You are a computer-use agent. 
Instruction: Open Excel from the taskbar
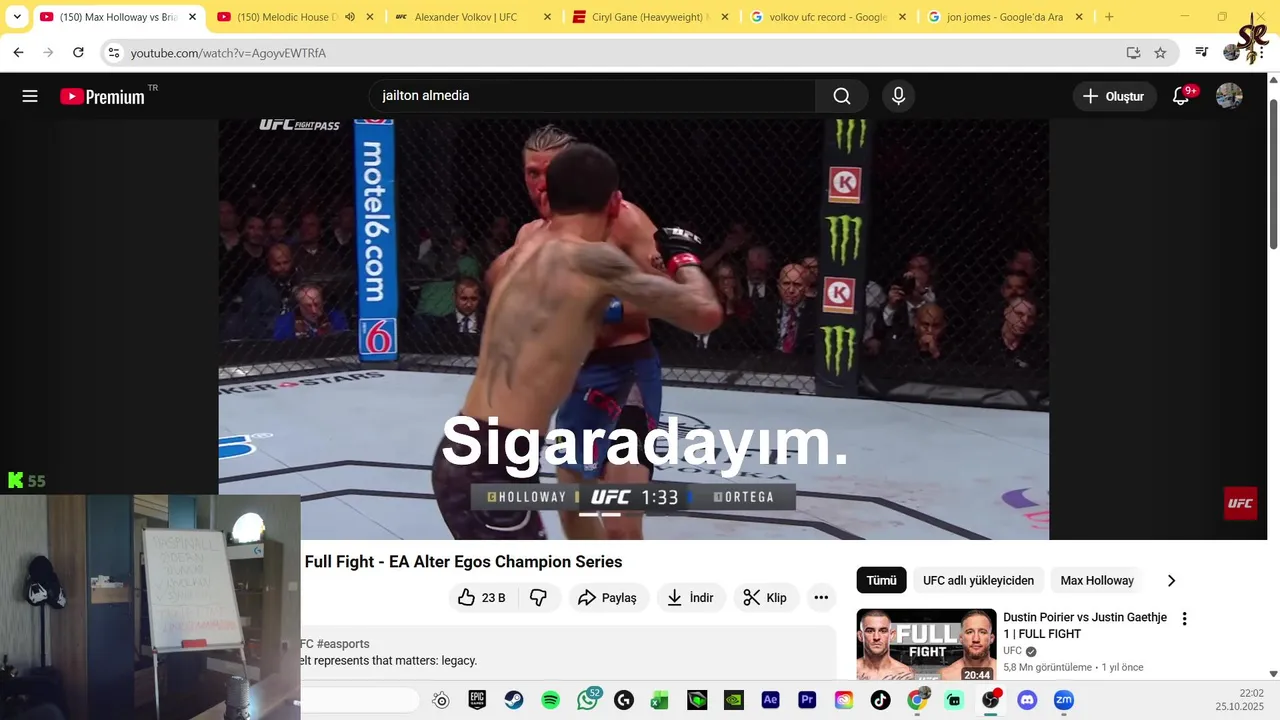pos(660,700)
